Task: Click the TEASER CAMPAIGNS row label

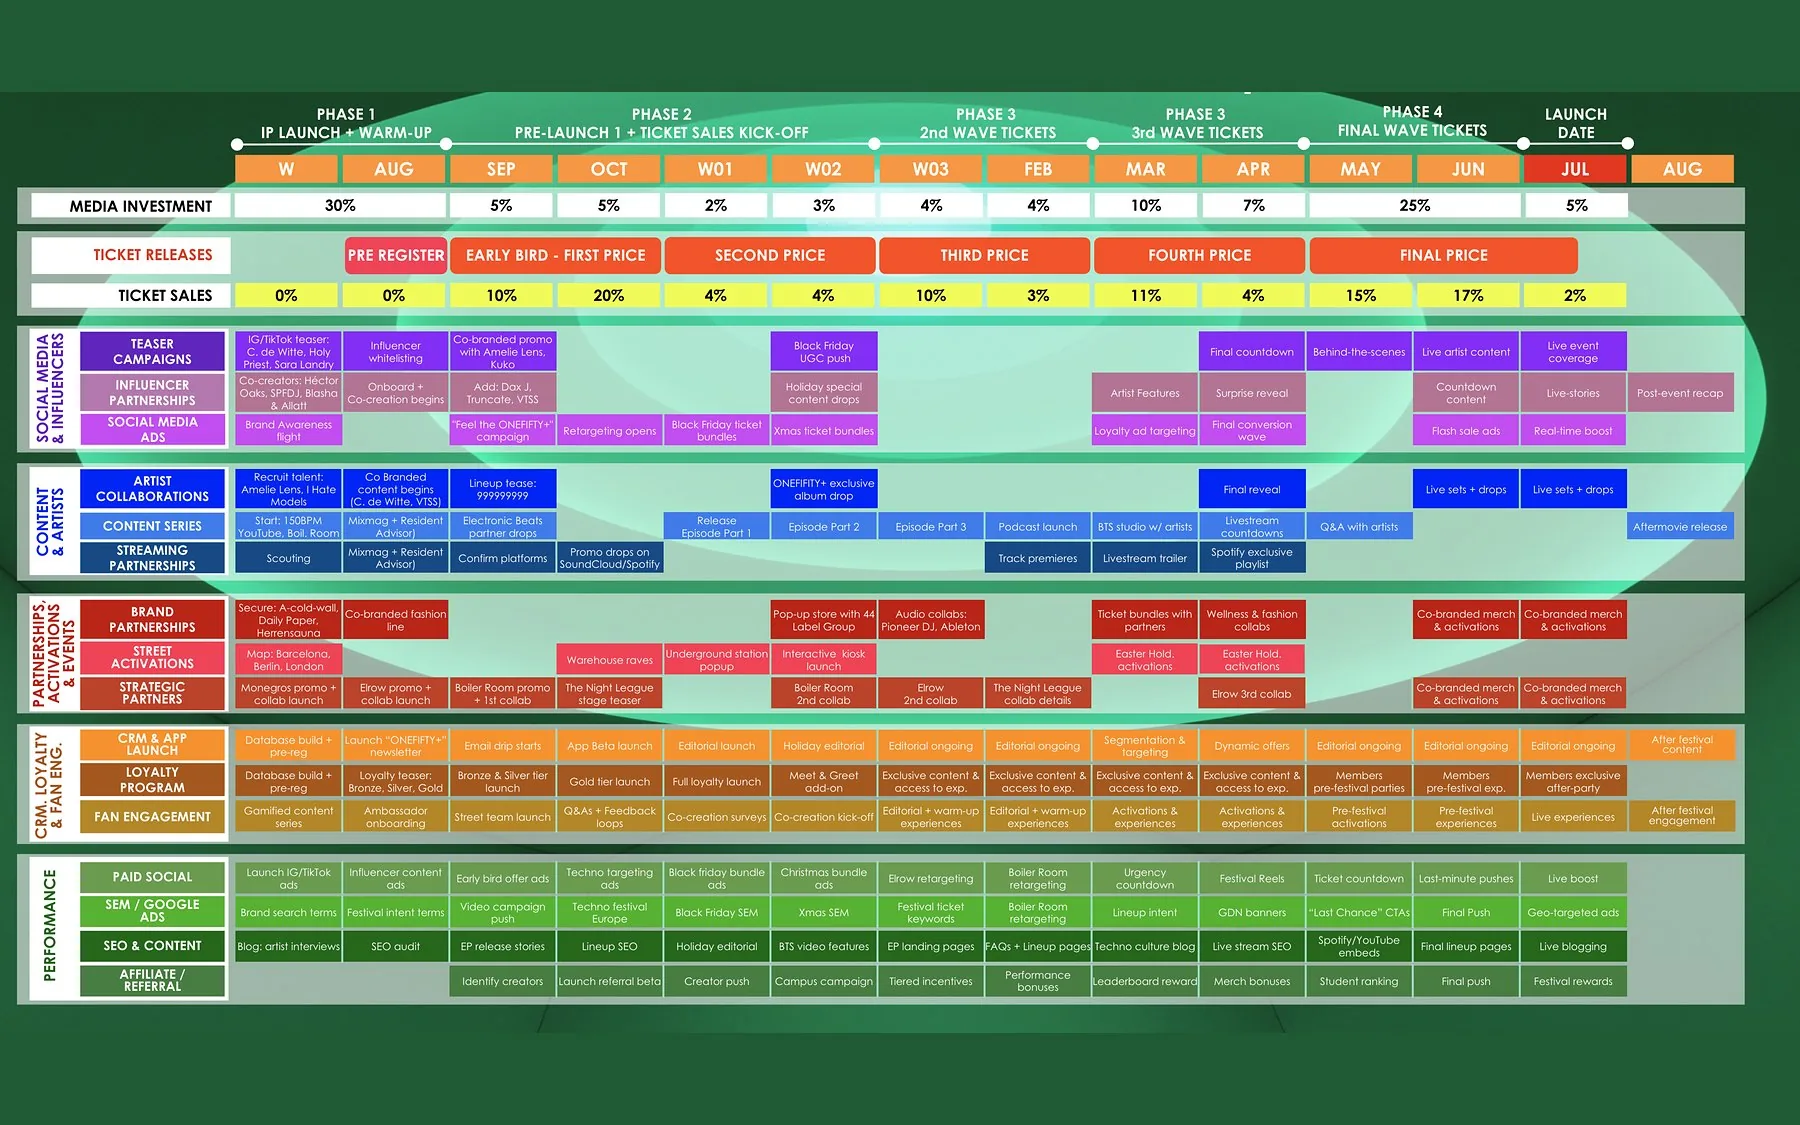Action: point(152,351)
